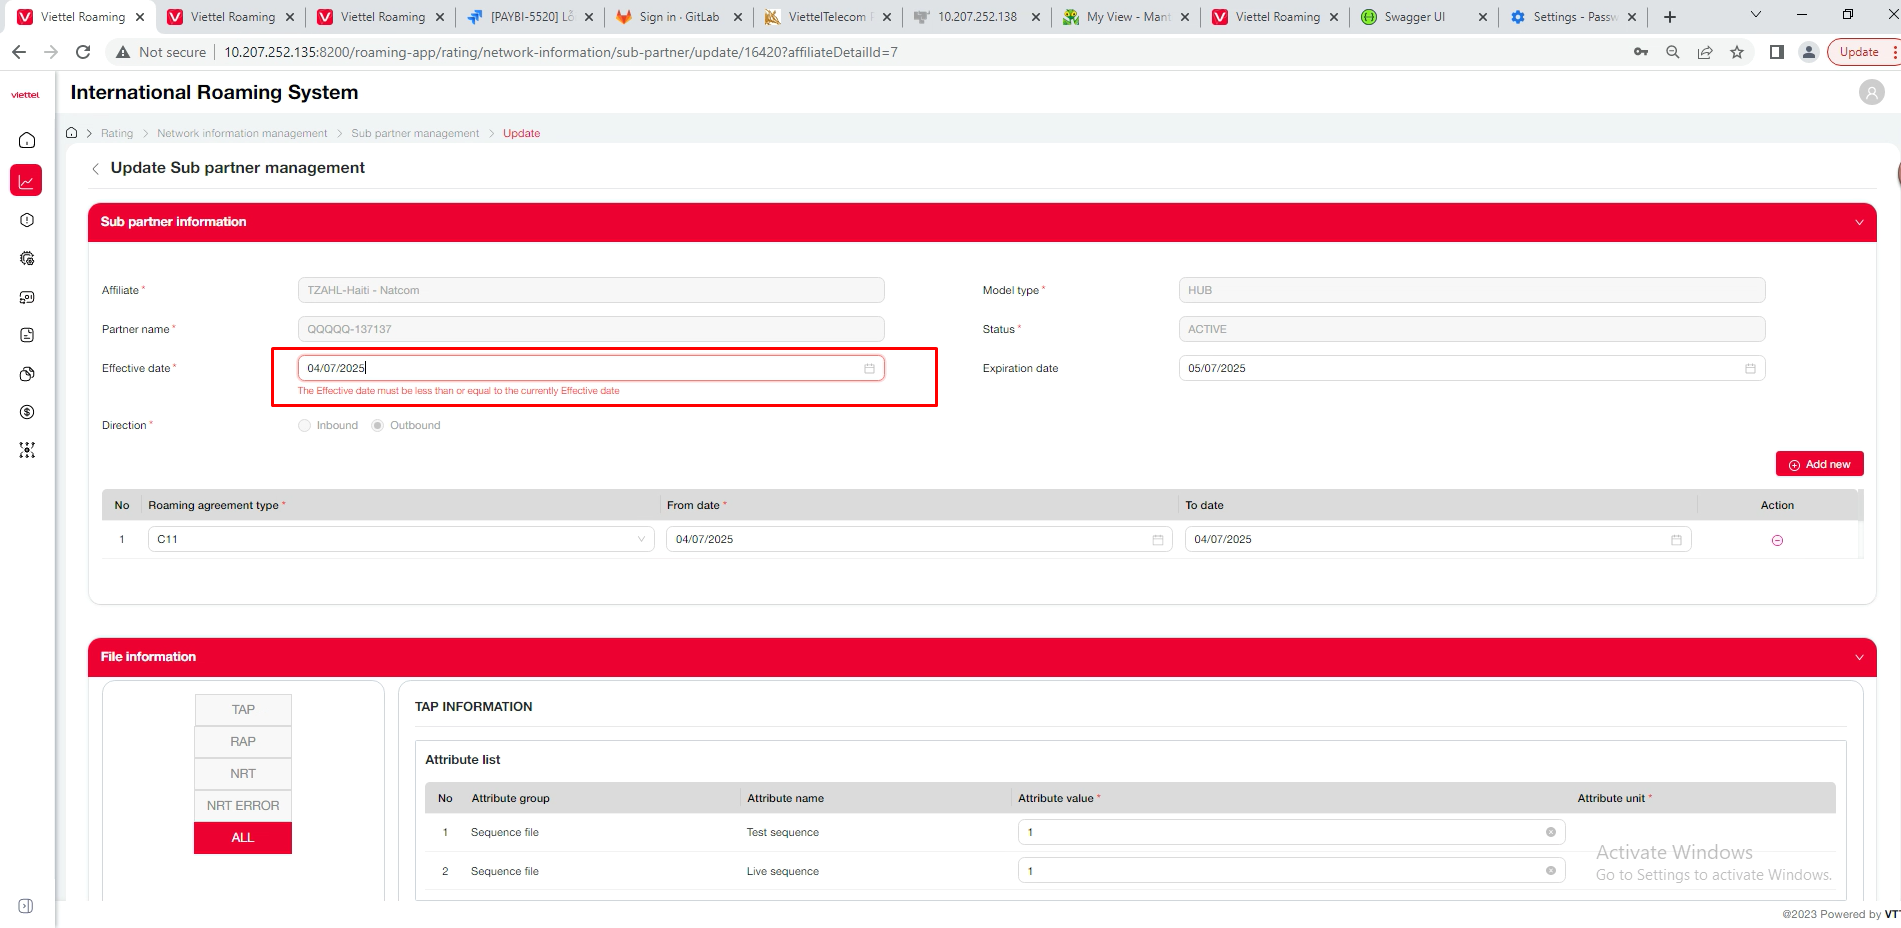Select the Inbound direction radio button

305,426
